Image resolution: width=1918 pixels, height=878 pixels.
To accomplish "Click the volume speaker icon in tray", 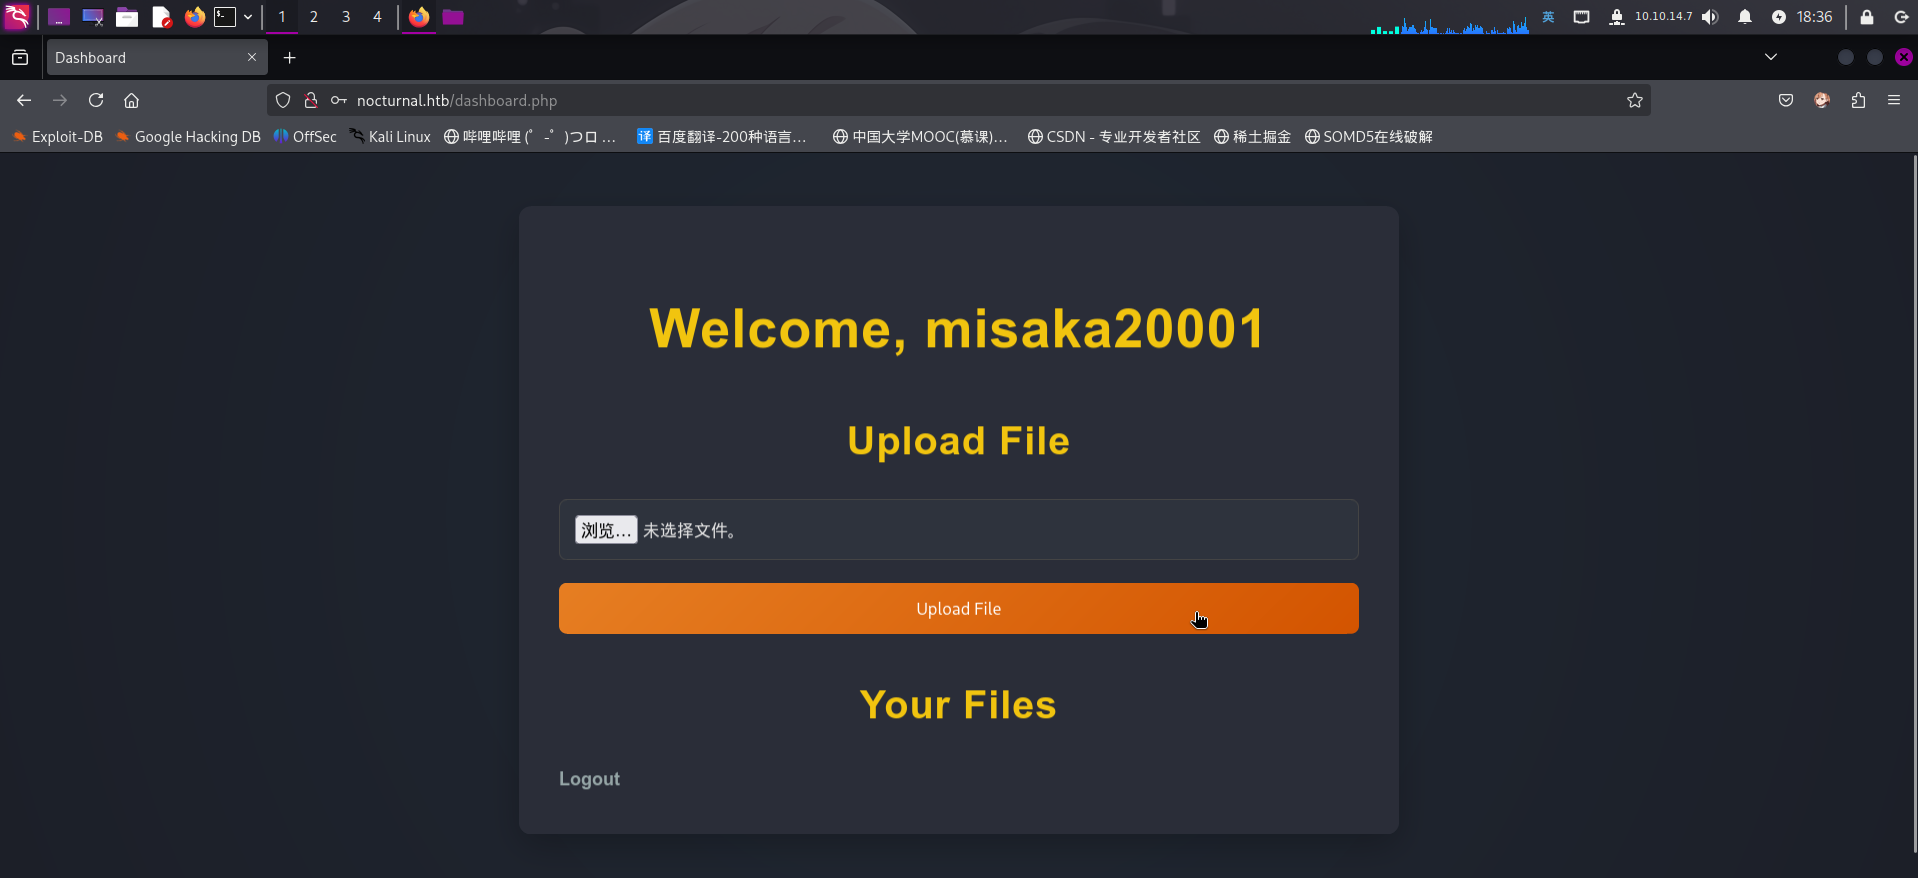I will coord(1711,17).
